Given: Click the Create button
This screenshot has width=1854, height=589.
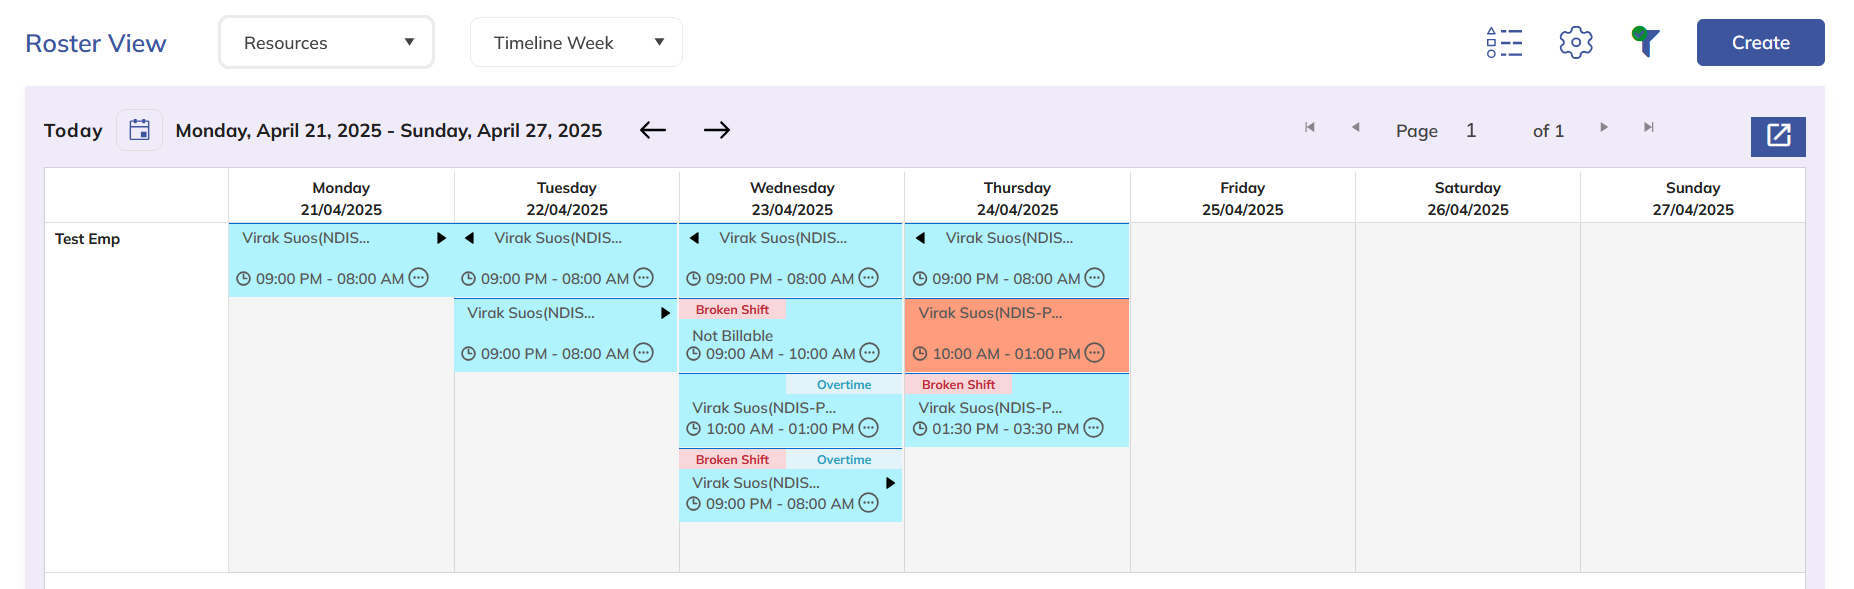Looking at the screenshot, I should click(1760, 43).
